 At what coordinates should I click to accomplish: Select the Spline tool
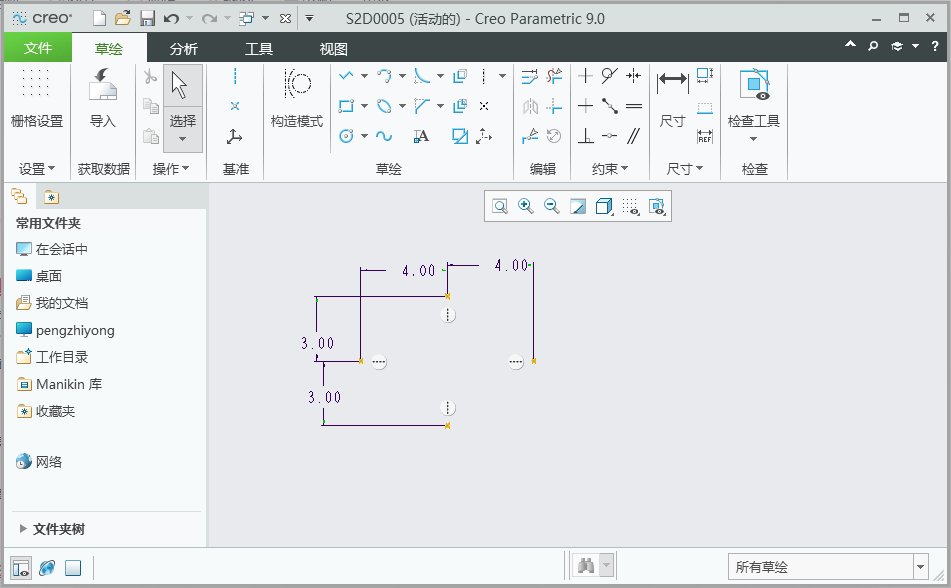tap(384, 136)
